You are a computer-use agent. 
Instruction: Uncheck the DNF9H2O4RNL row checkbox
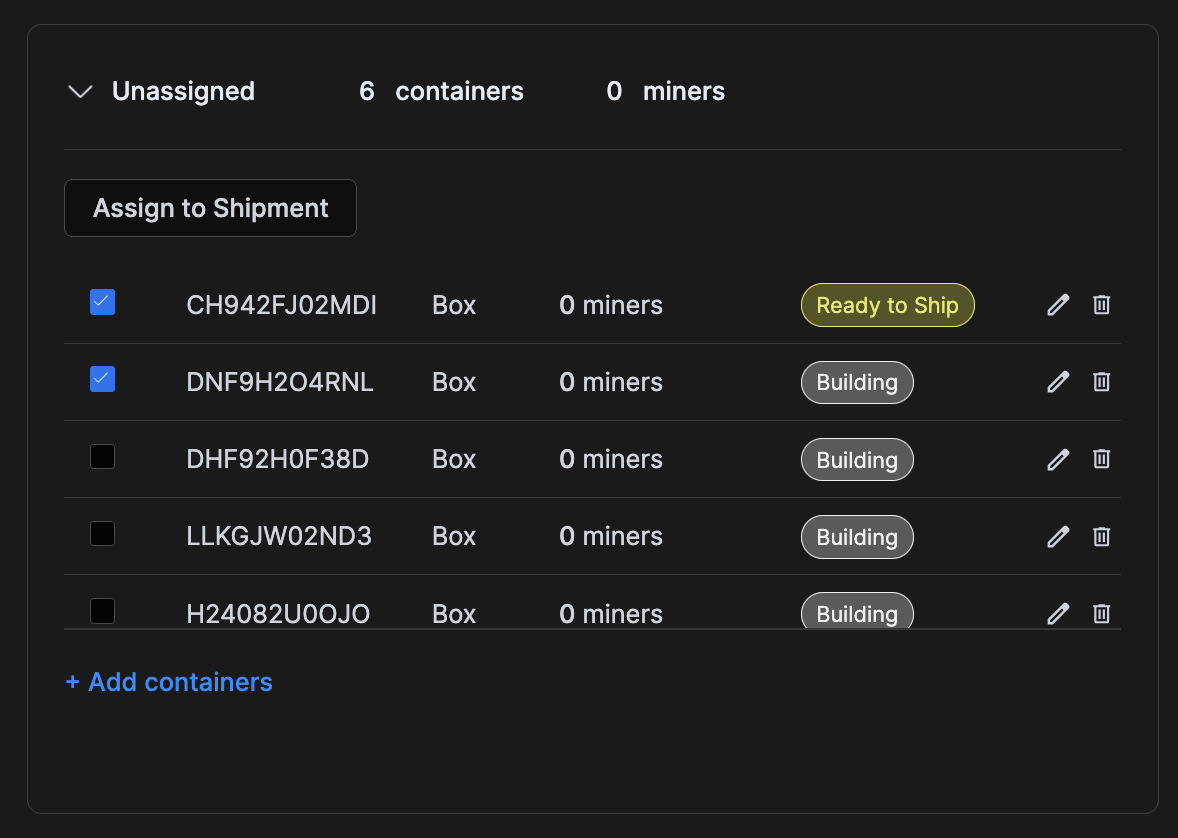102,379
